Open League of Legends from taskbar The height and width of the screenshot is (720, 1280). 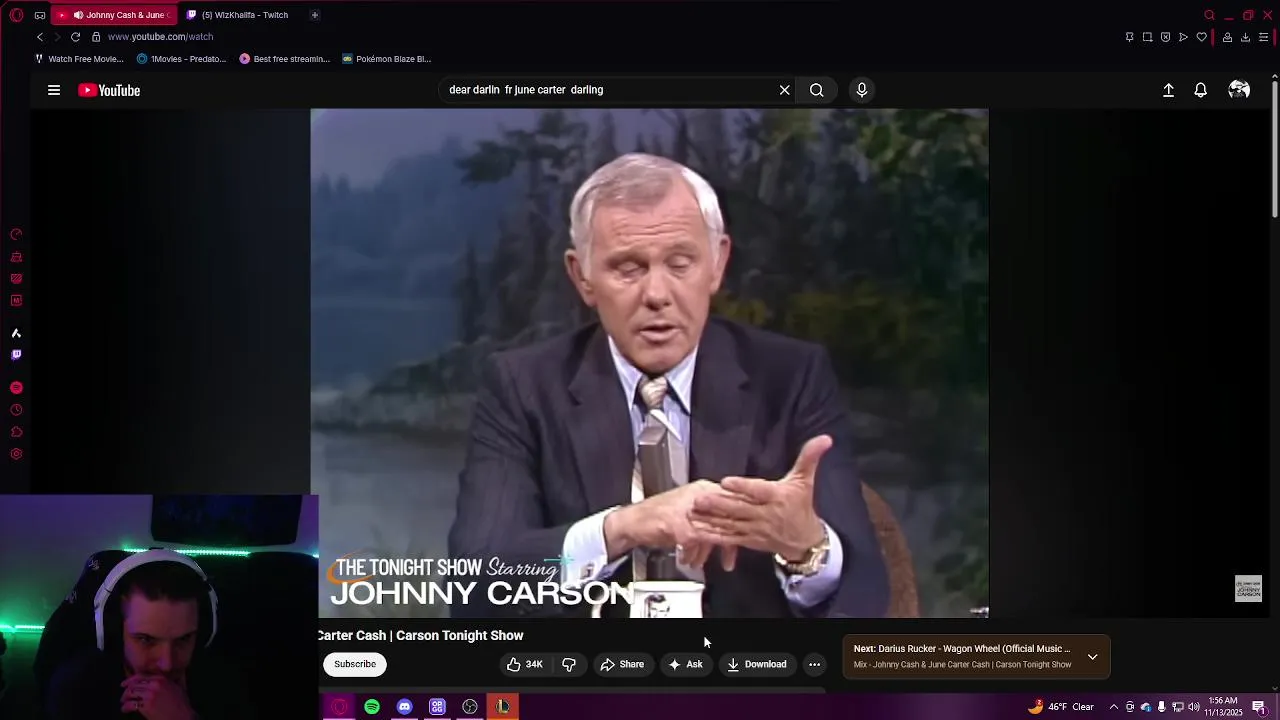click(503, 707)
